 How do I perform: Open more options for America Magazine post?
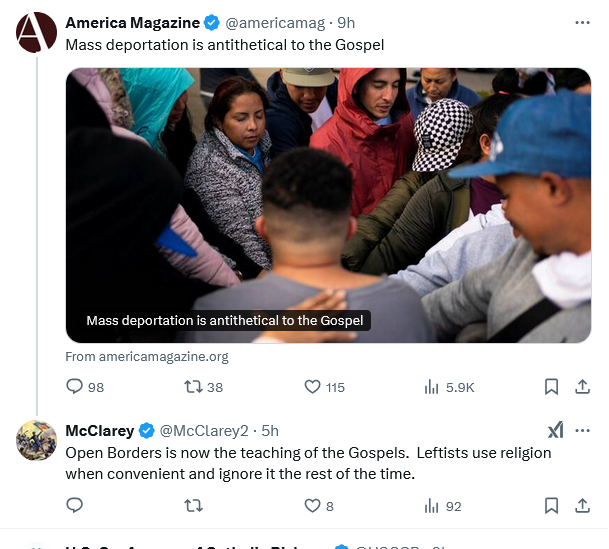(583, 23)
